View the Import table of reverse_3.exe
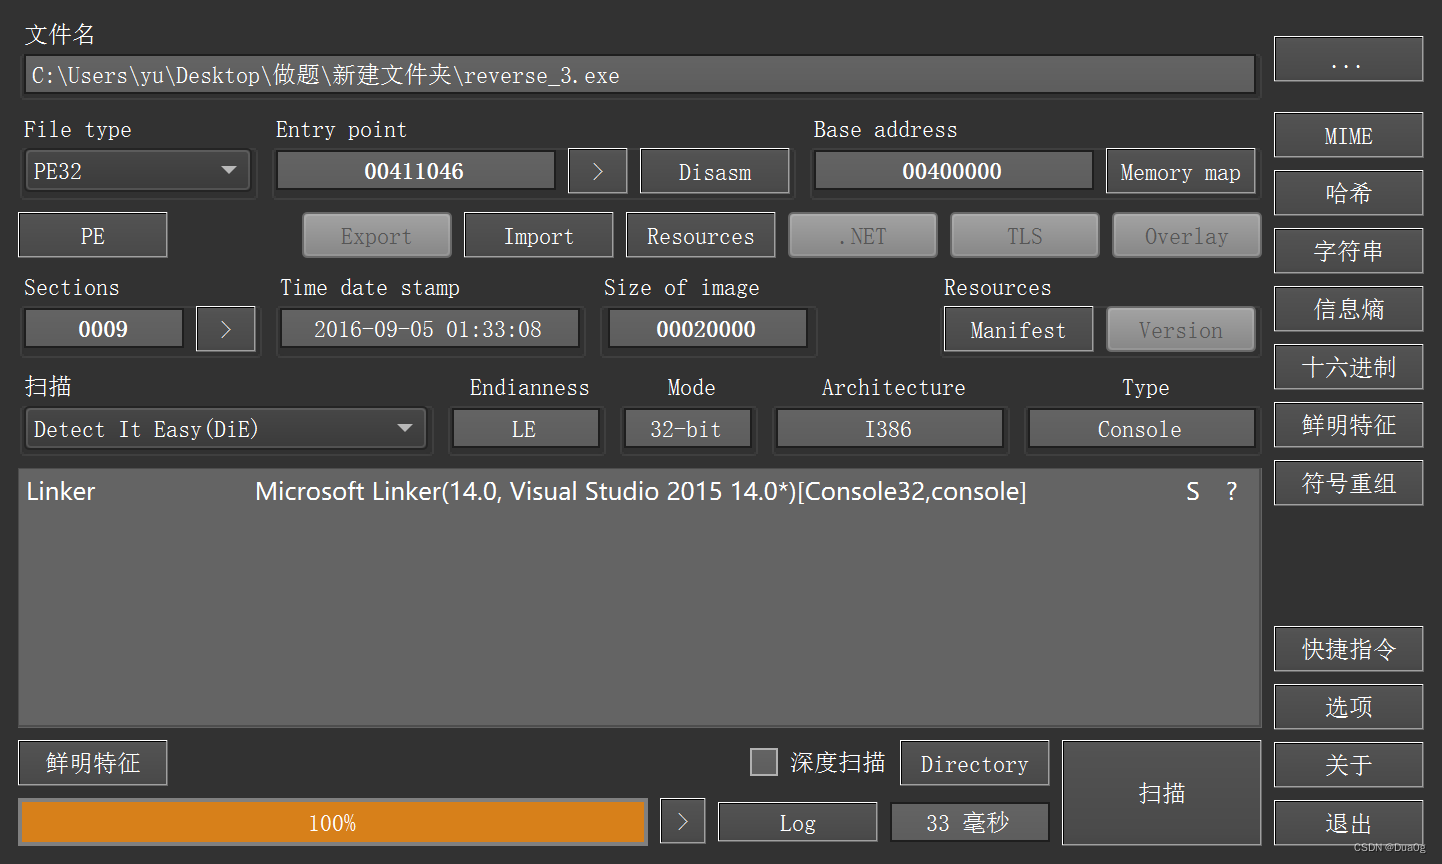The height and width of the screenshot is (864, 1442). pos(538,235)
